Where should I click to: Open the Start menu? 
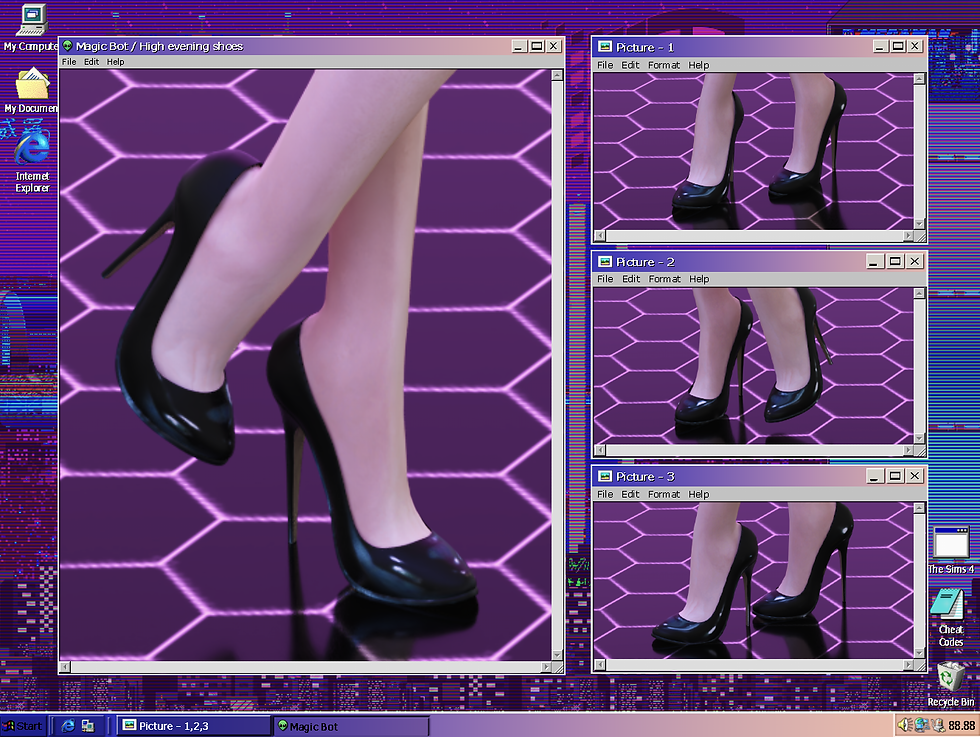coord(23,726)
